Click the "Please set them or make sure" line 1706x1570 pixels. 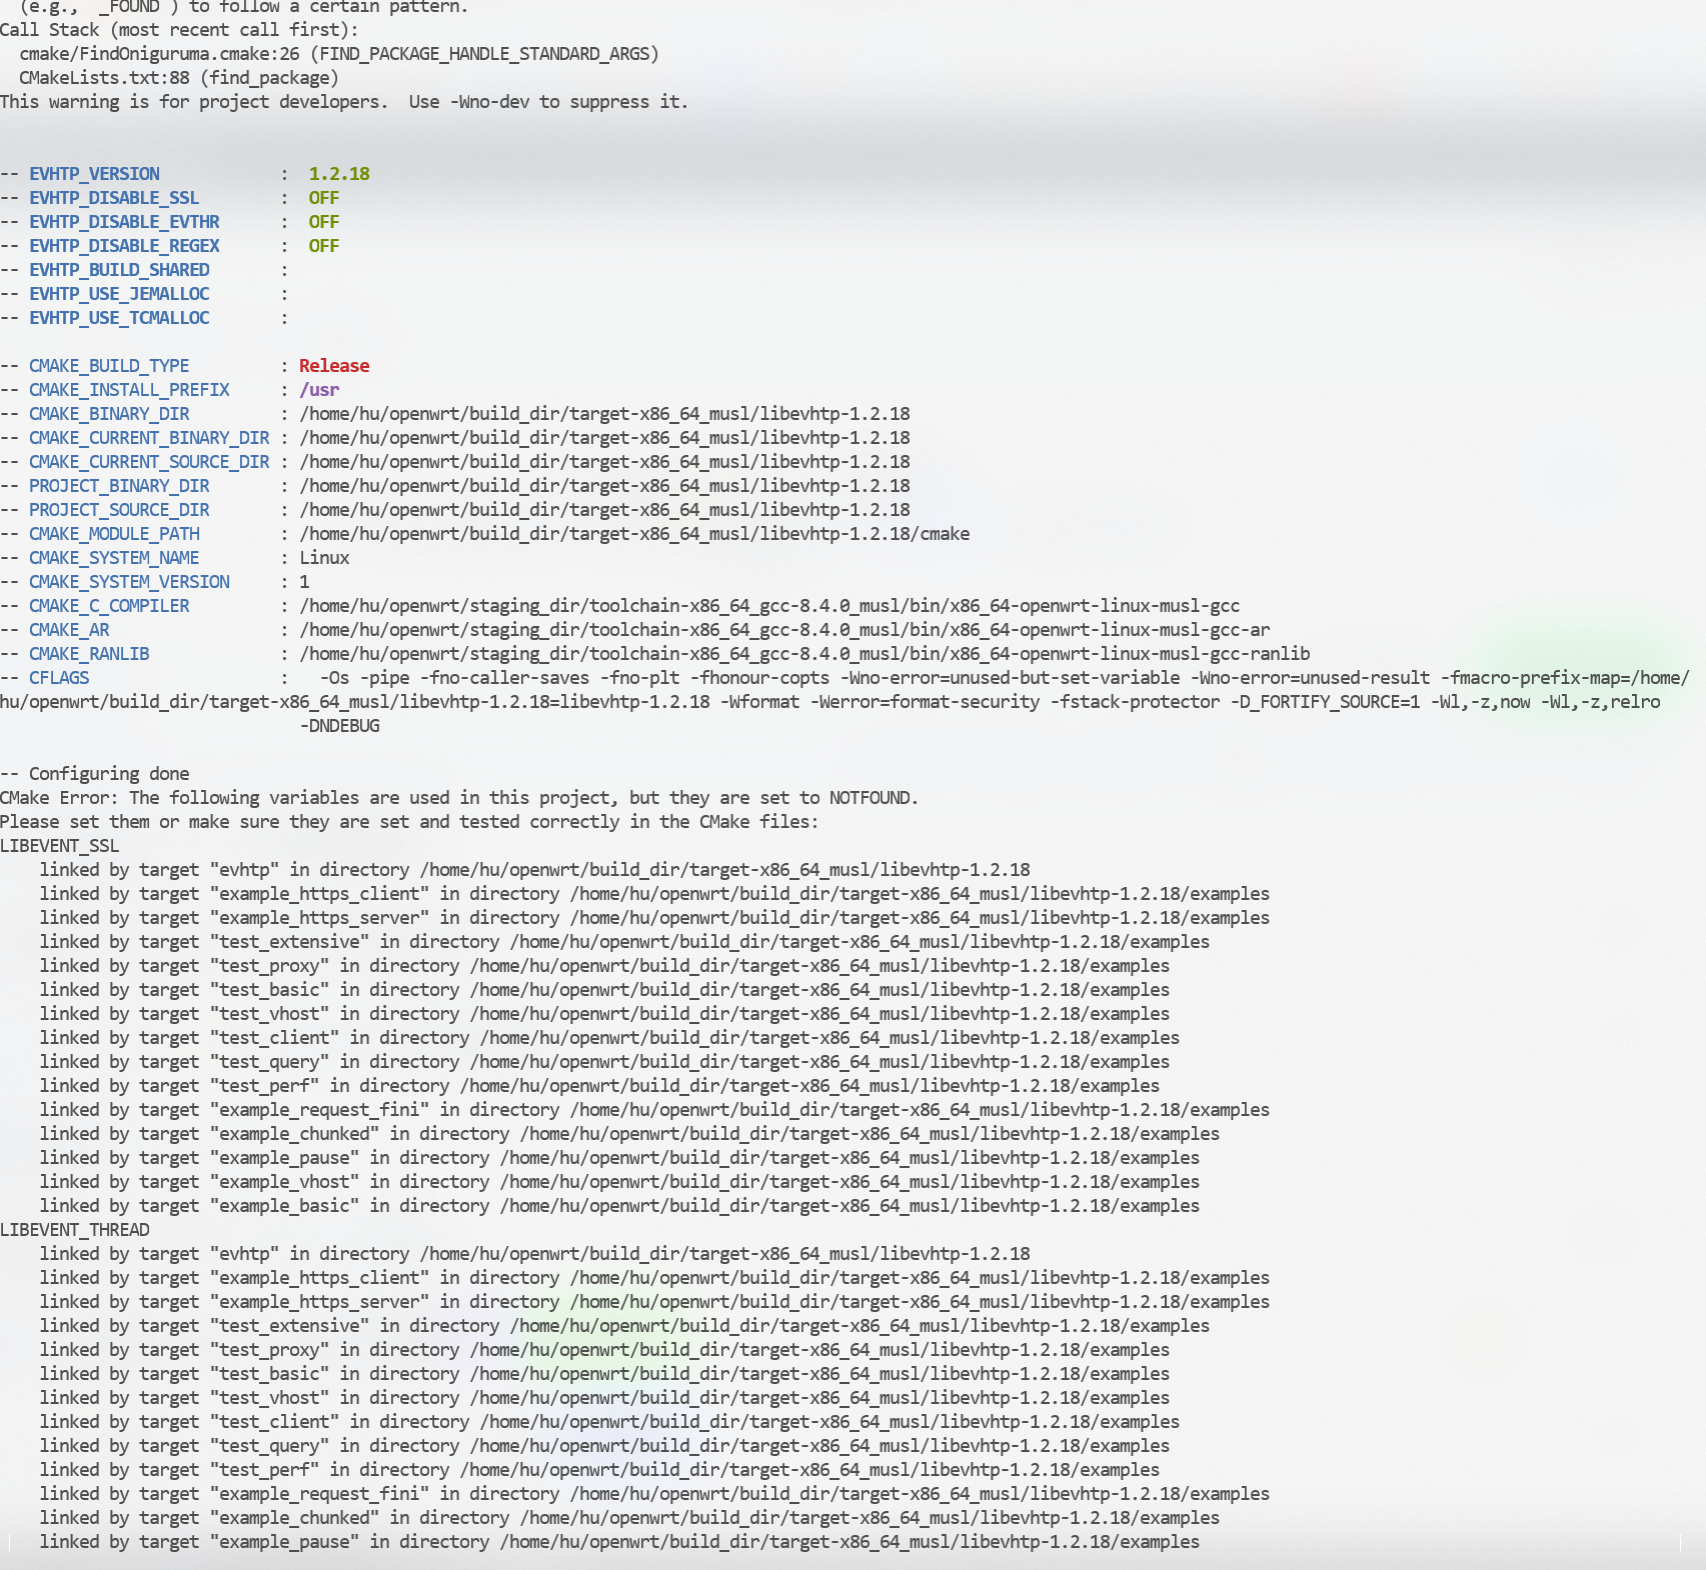click(409, 822)
